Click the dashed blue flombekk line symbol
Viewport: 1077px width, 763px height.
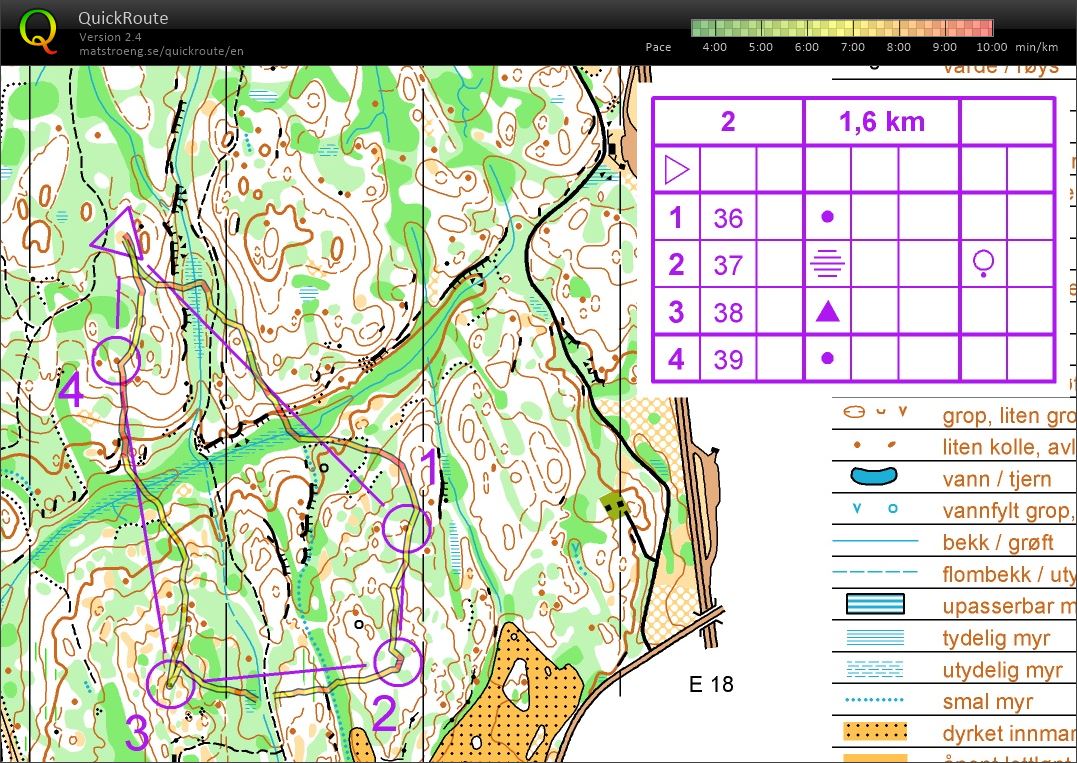pyautogui.click(x=875, y=571)
